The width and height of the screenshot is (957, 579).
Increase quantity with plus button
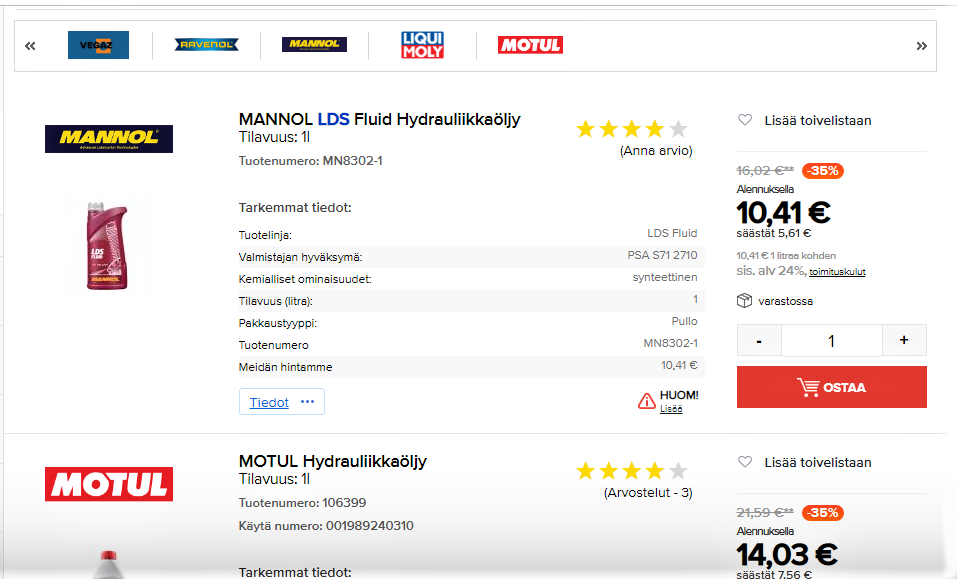(904, 340)
